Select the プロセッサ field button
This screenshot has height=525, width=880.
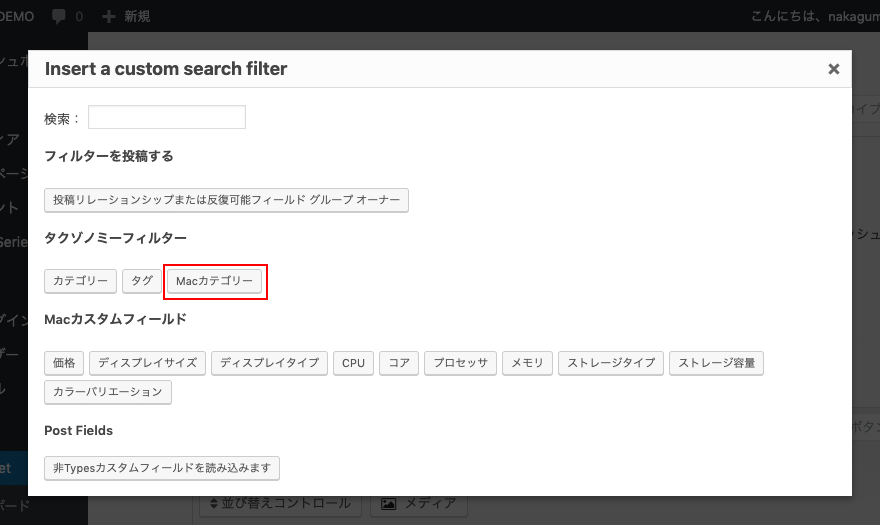pos(461,363)
